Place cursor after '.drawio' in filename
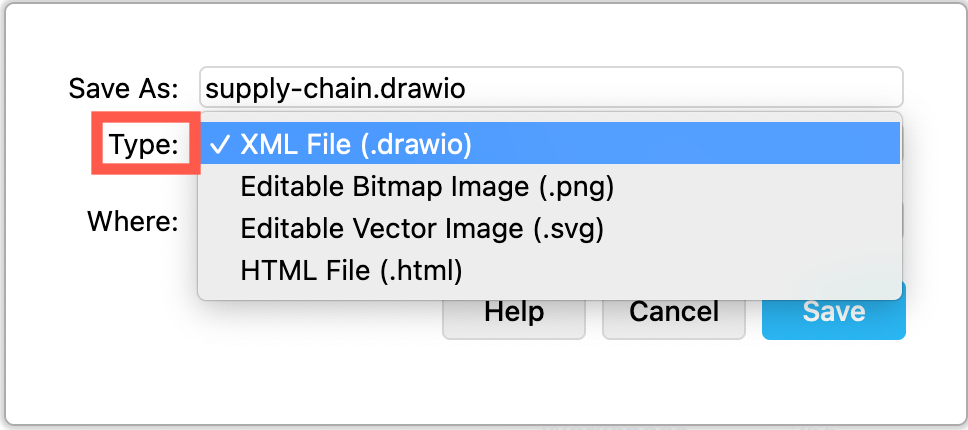This screenshot has width=968, height=430. click(x=467, y=88)
